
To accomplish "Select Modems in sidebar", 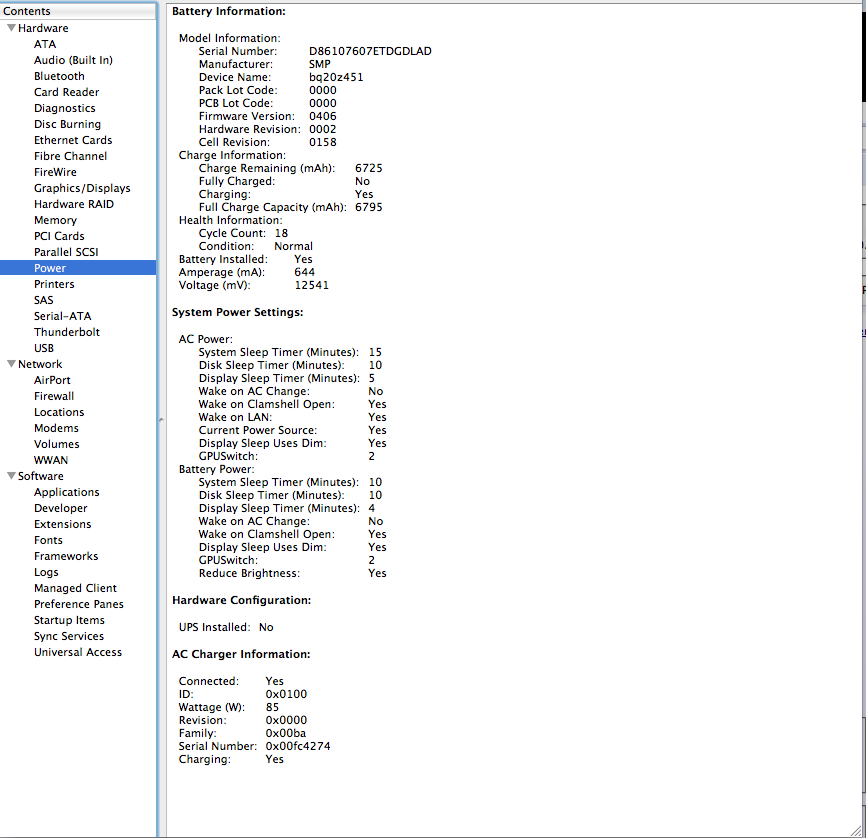I will pyautogui.click(x=56, y=429).
